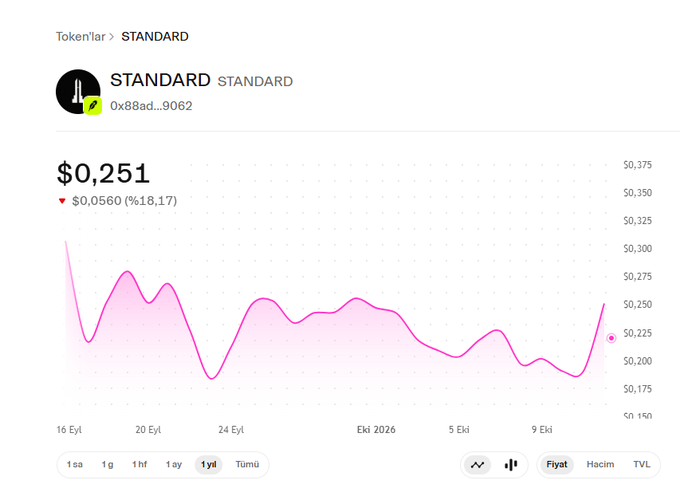
Task: Click the STANDARD token logo
Action: tap(78, 92)
